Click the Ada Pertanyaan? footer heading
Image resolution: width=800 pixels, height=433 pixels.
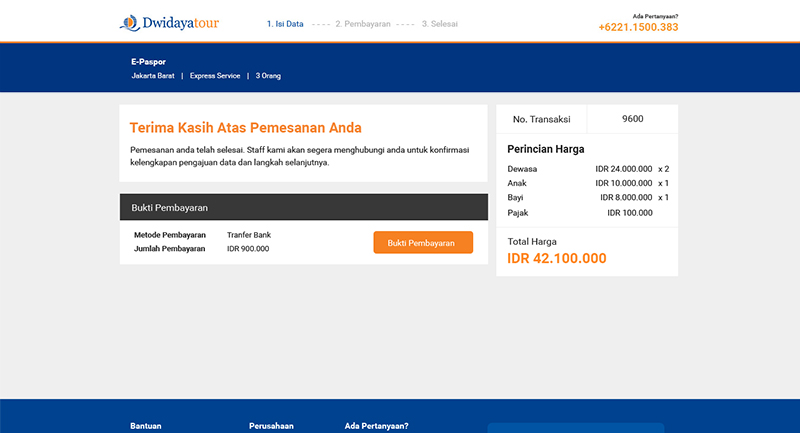[x=377, y=426]
